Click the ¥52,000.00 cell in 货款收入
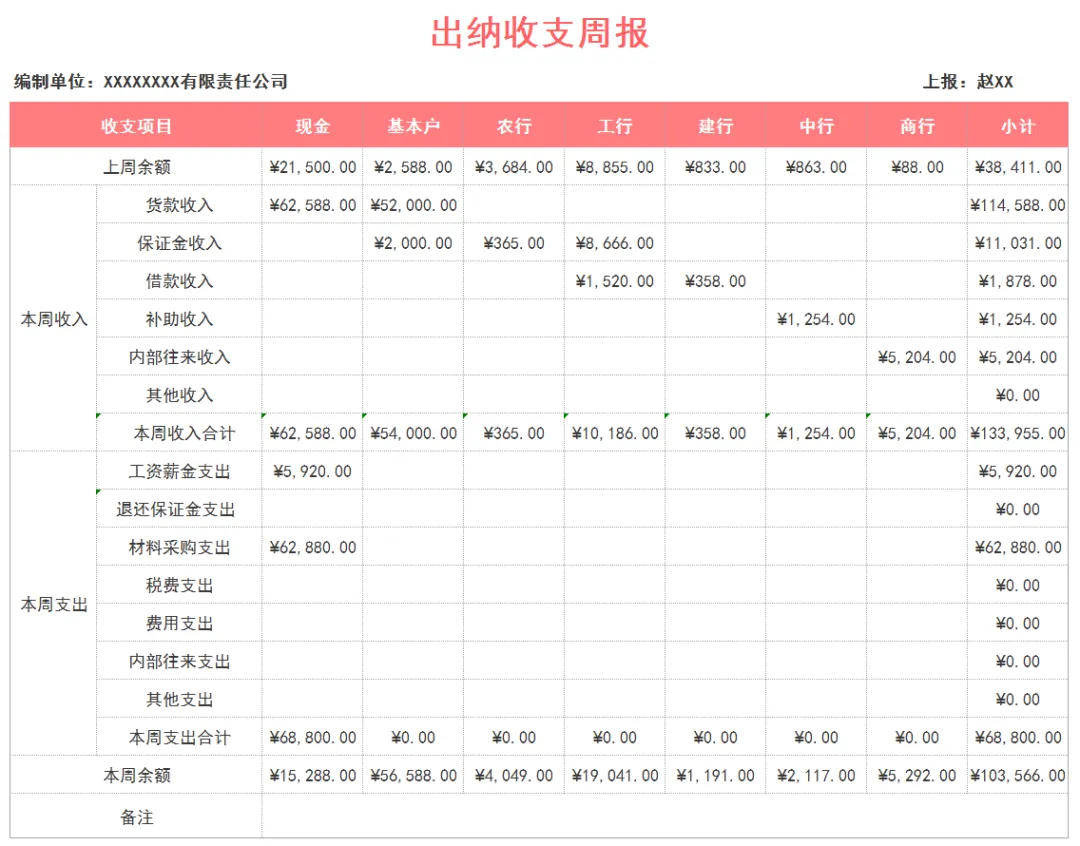 [413, 205]
